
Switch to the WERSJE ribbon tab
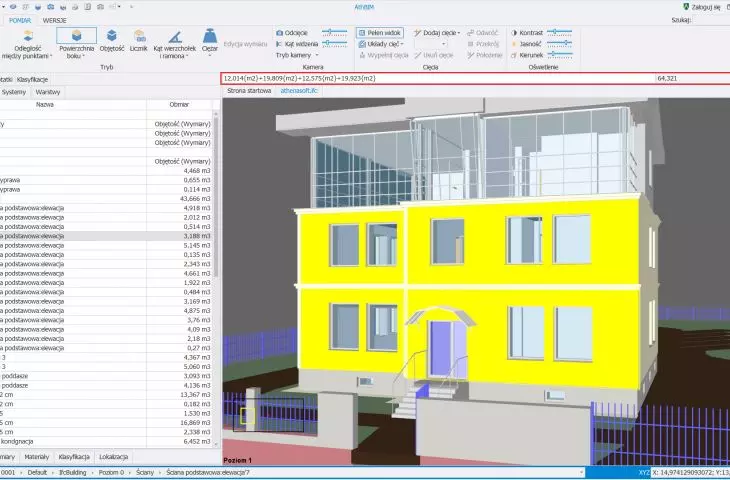coord(54,20)
